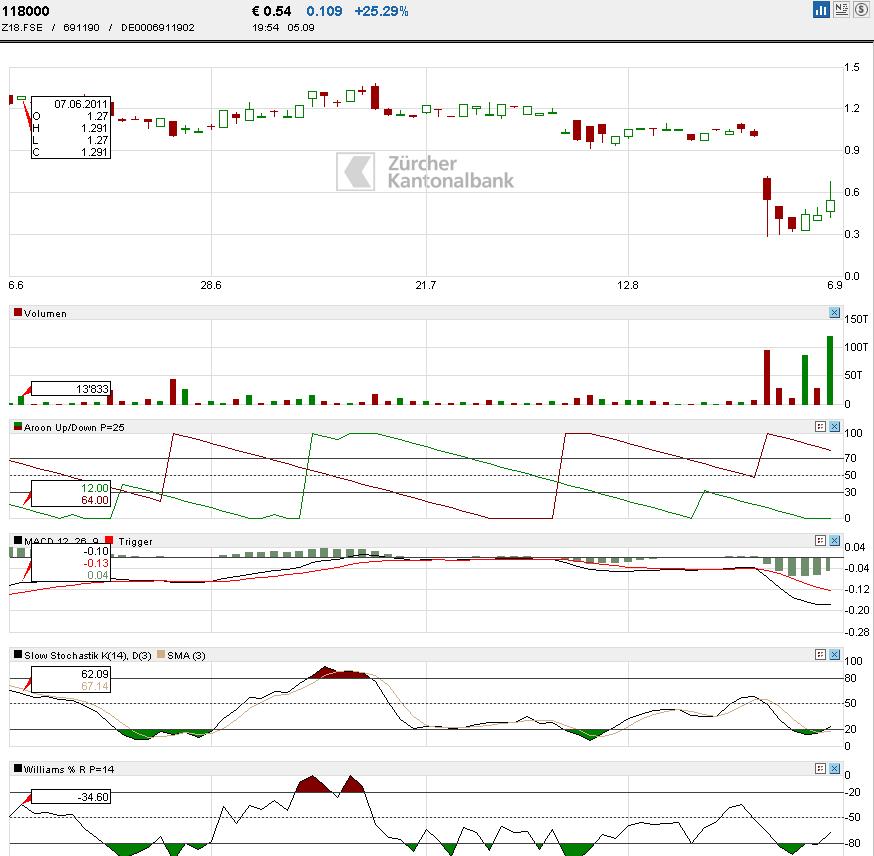Click the red Trigger legend swatch
The image size is (874, 856).
point(109,540)
